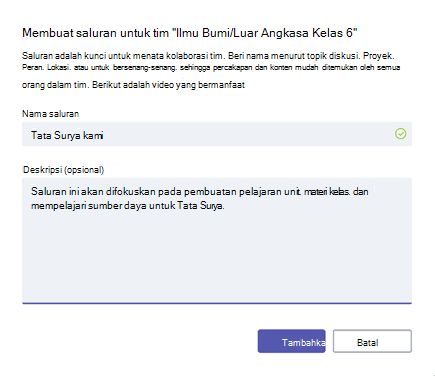Image resolution: width=435 pixels, height=376 pixels.
Task: Click the Batal button
Action: [x=372, y=341]
